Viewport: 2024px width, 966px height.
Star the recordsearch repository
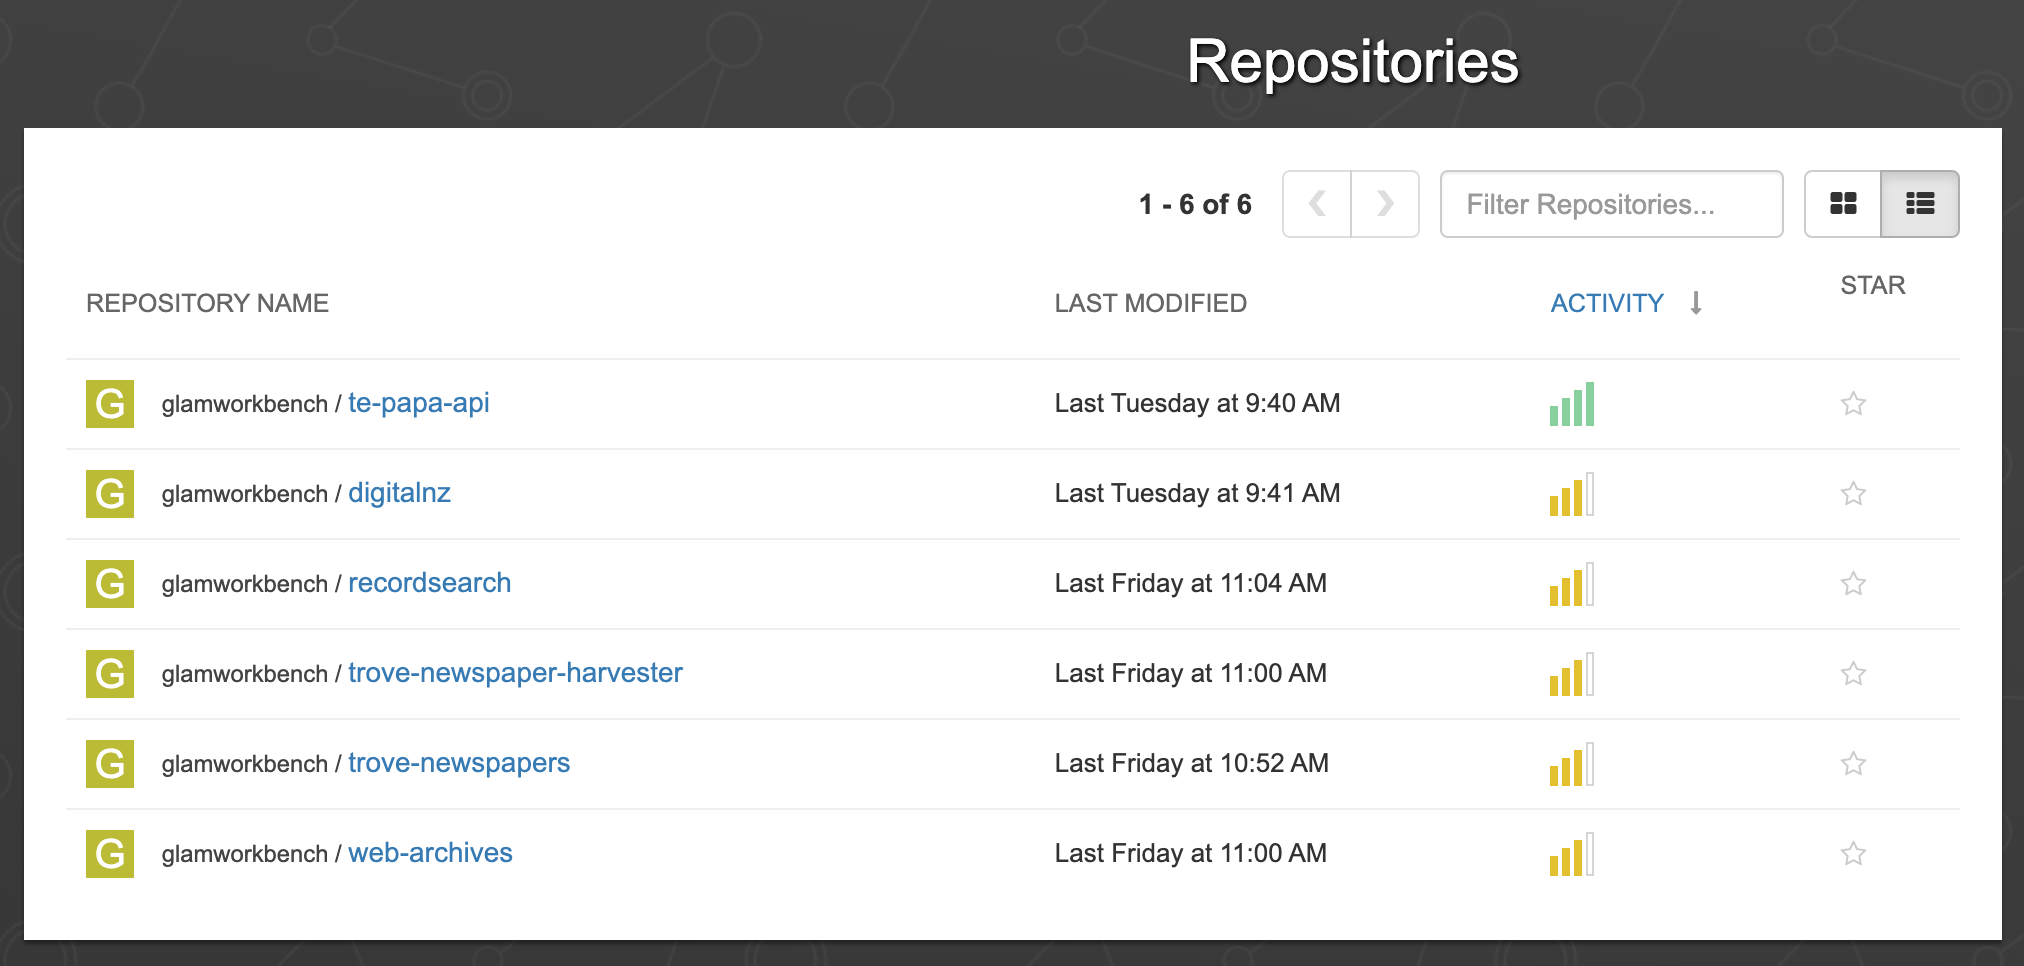[1853, 583]
